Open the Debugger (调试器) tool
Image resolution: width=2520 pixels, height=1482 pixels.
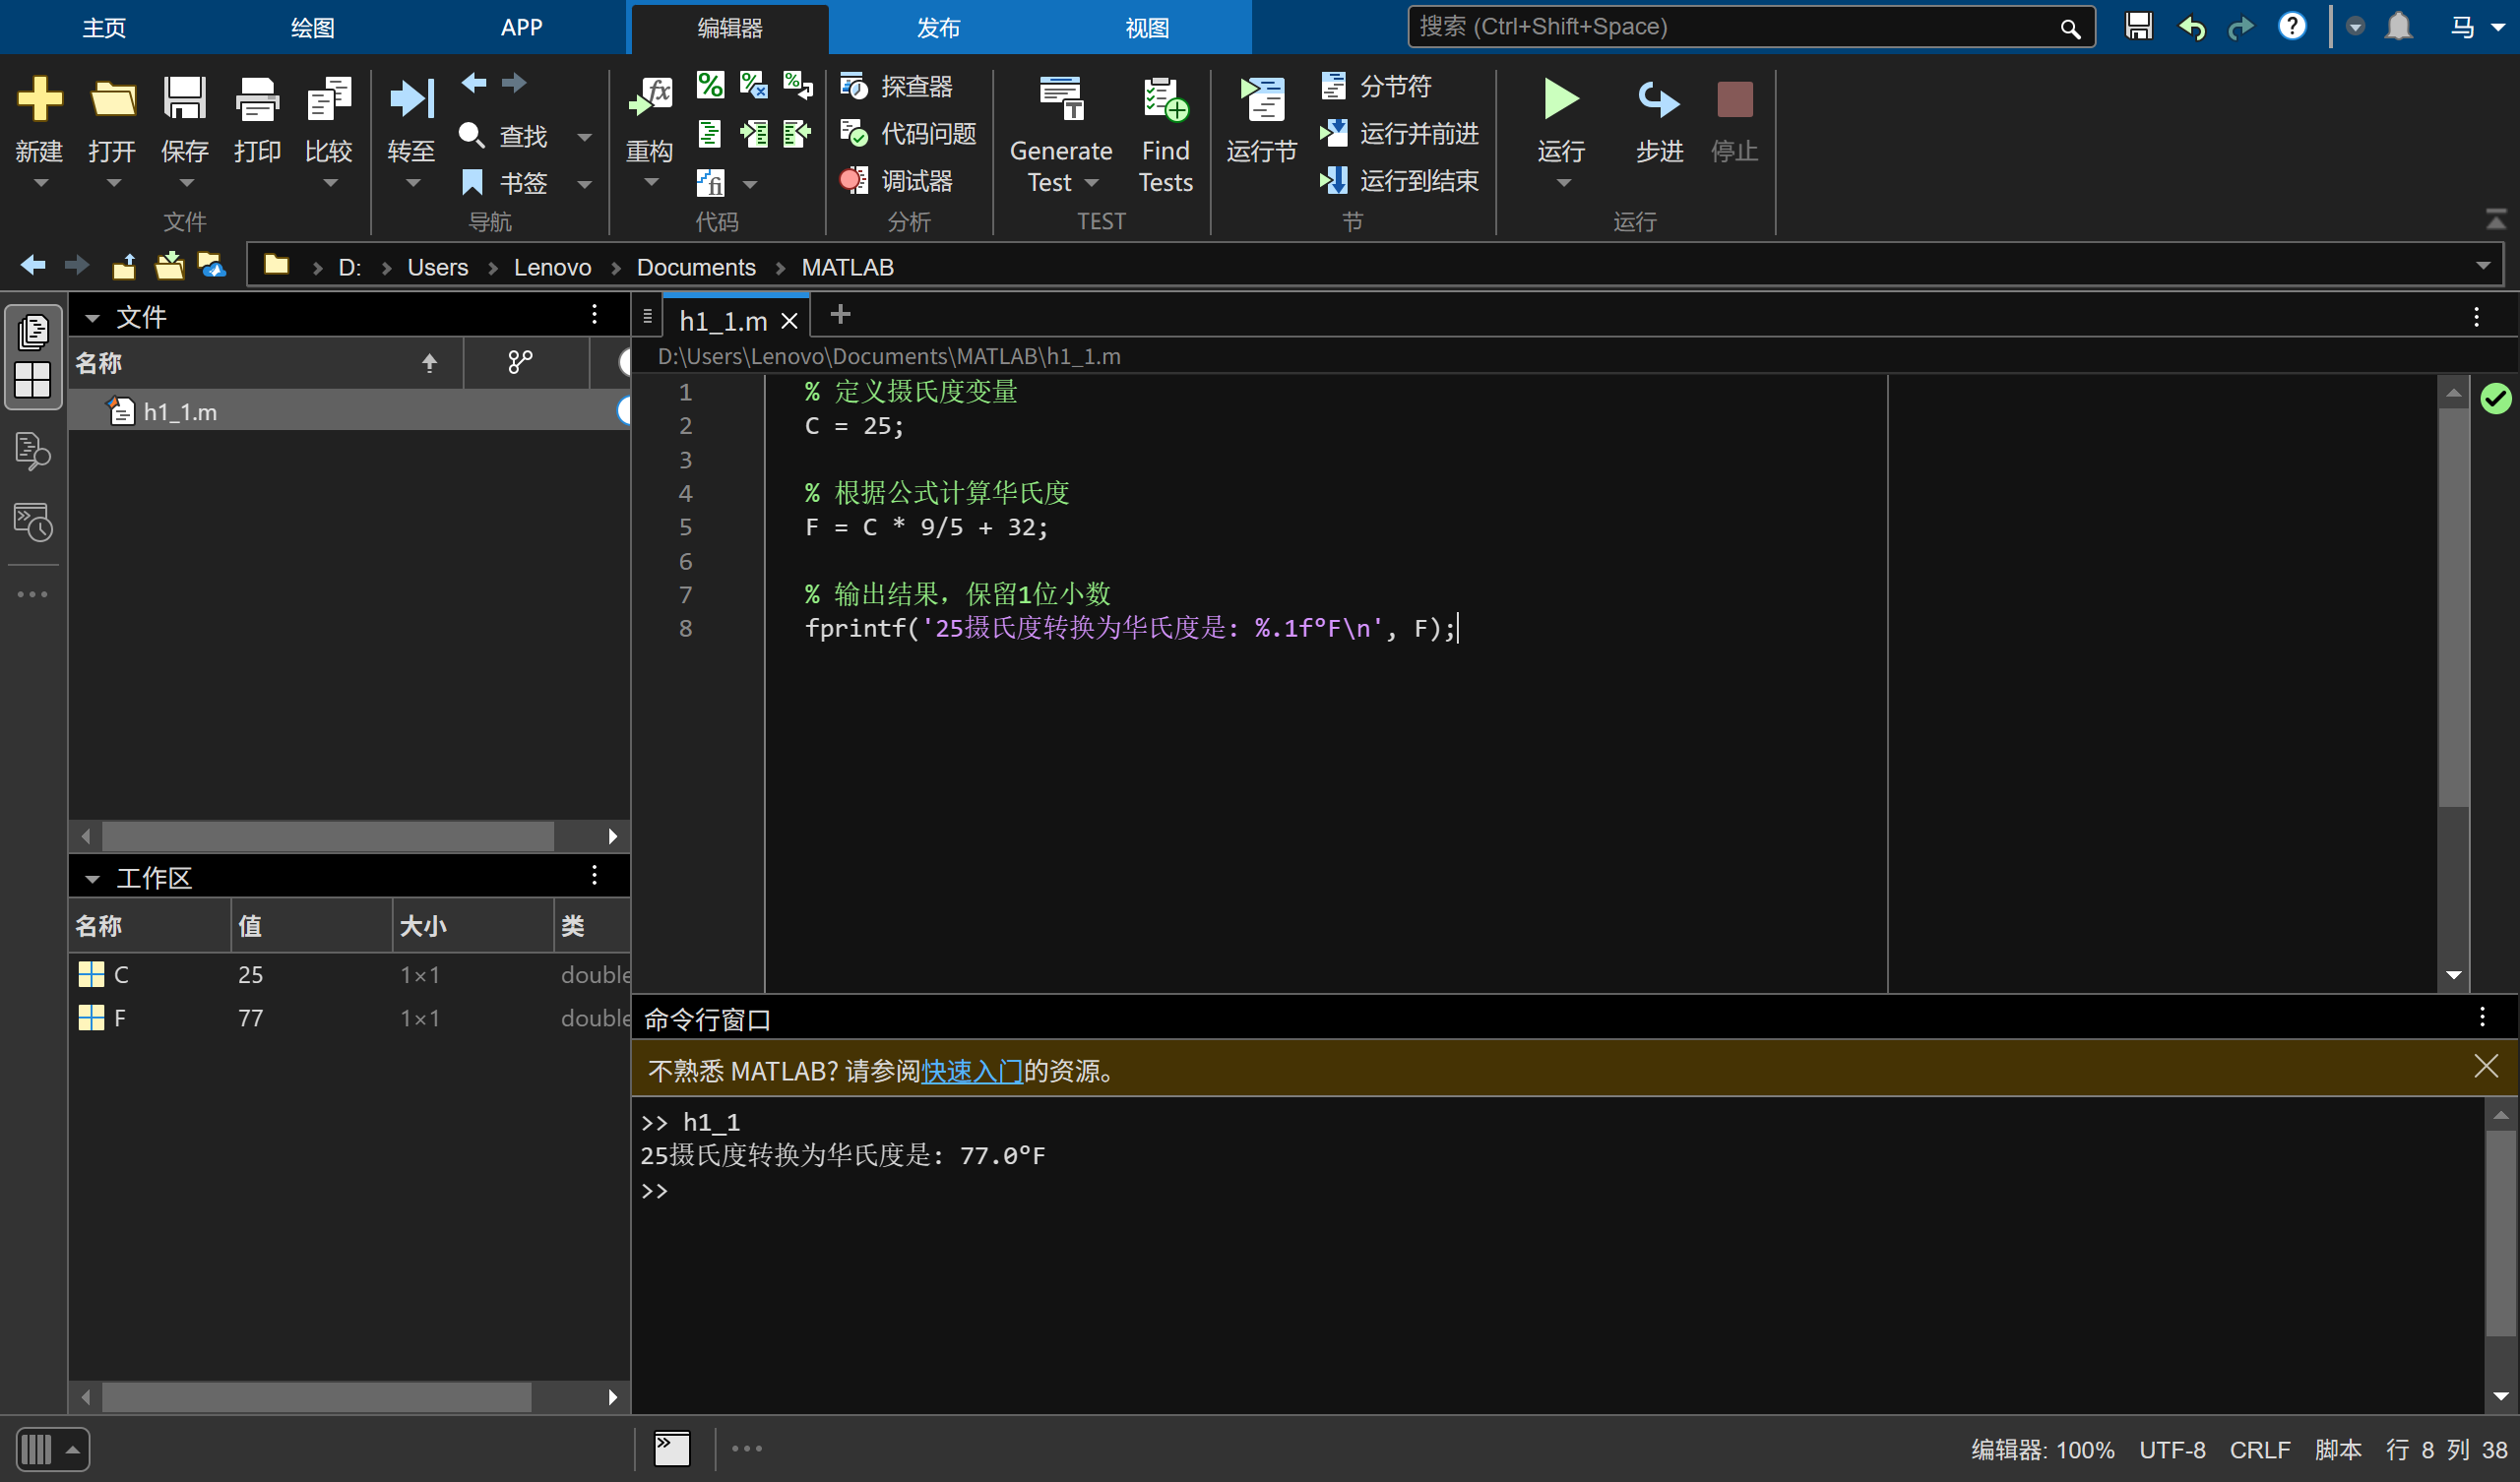[x=897, y=181]
